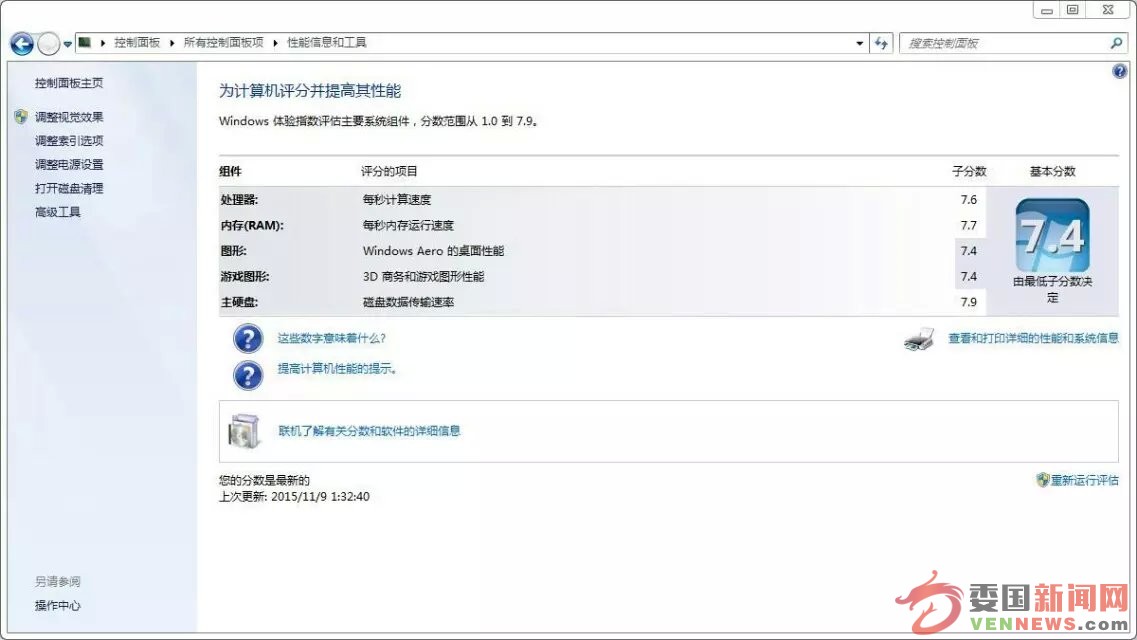The height and width of the screenshot is (640, 1137).
Task: Click the magnifier search icon
Action: (1116, 43)
